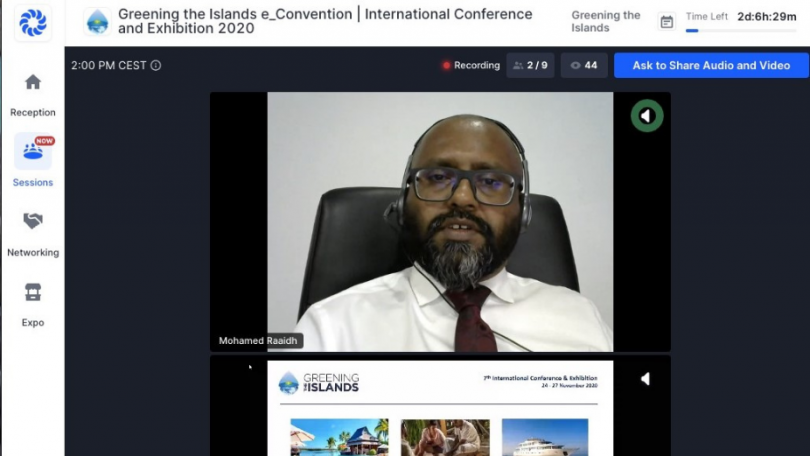Open the viewers count showing 44
Image resolution: width=810 pixels, height=456 pixels.
pos(583,66)
